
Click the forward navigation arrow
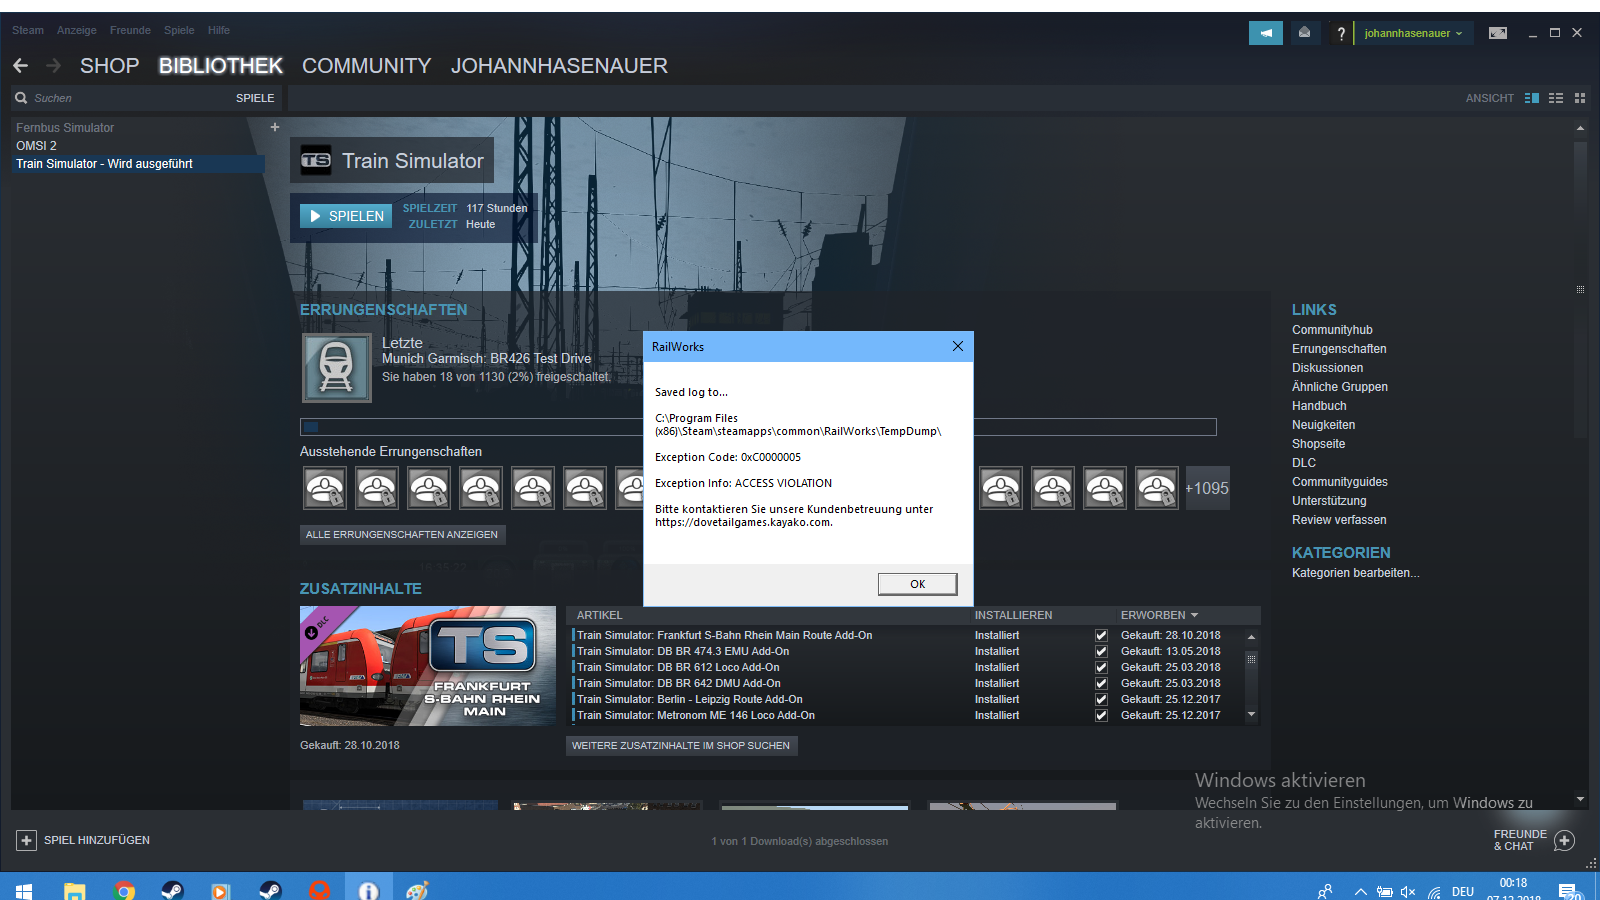click(54, 66)
